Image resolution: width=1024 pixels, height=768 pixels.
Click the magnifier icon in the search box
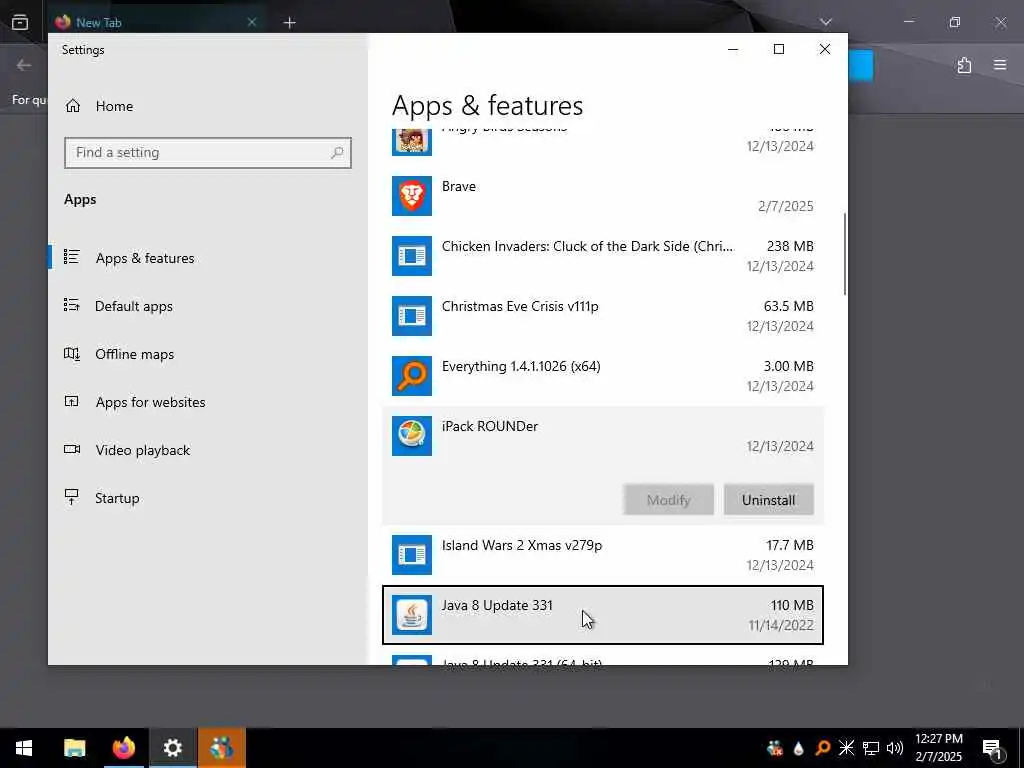(x=337, y=153)
